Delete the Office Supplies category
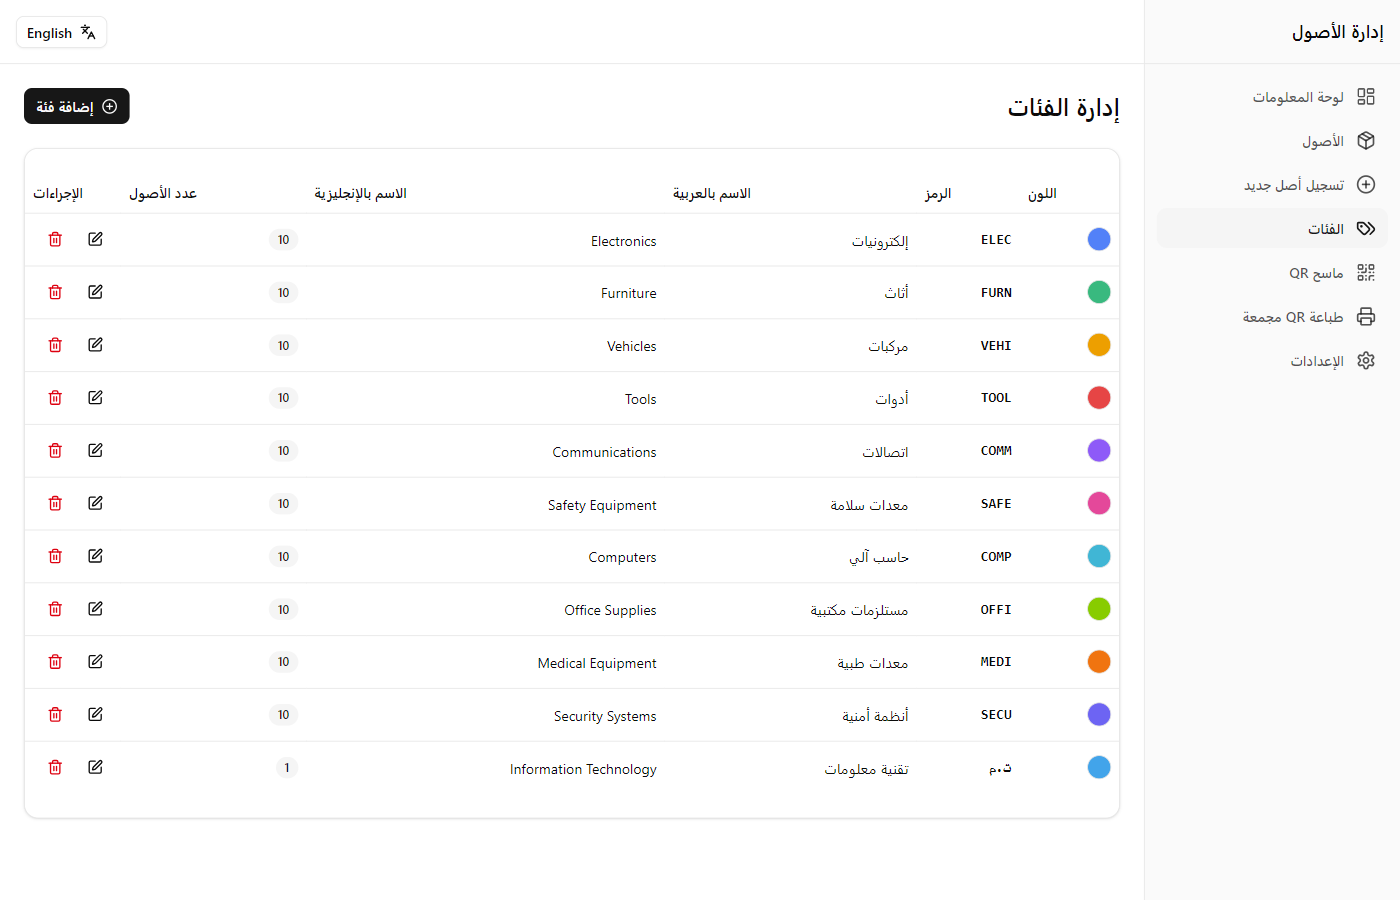Screen dimensions: 1400x900 click(x=55, y=609)
